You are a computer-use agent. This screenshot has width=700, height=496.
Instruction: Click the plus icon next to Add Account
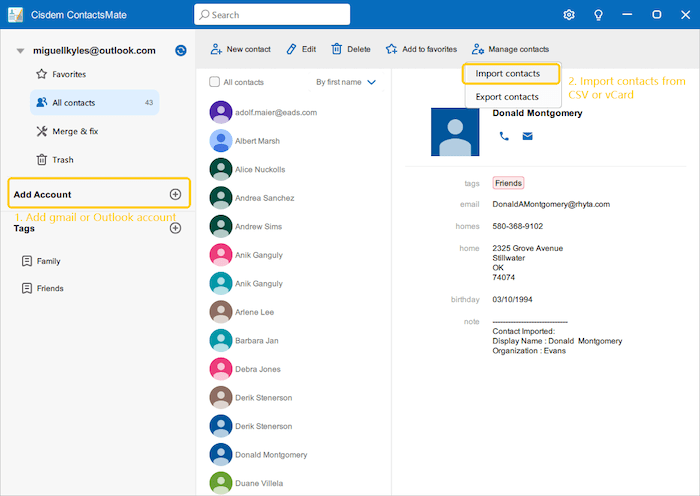coord(175,194)
